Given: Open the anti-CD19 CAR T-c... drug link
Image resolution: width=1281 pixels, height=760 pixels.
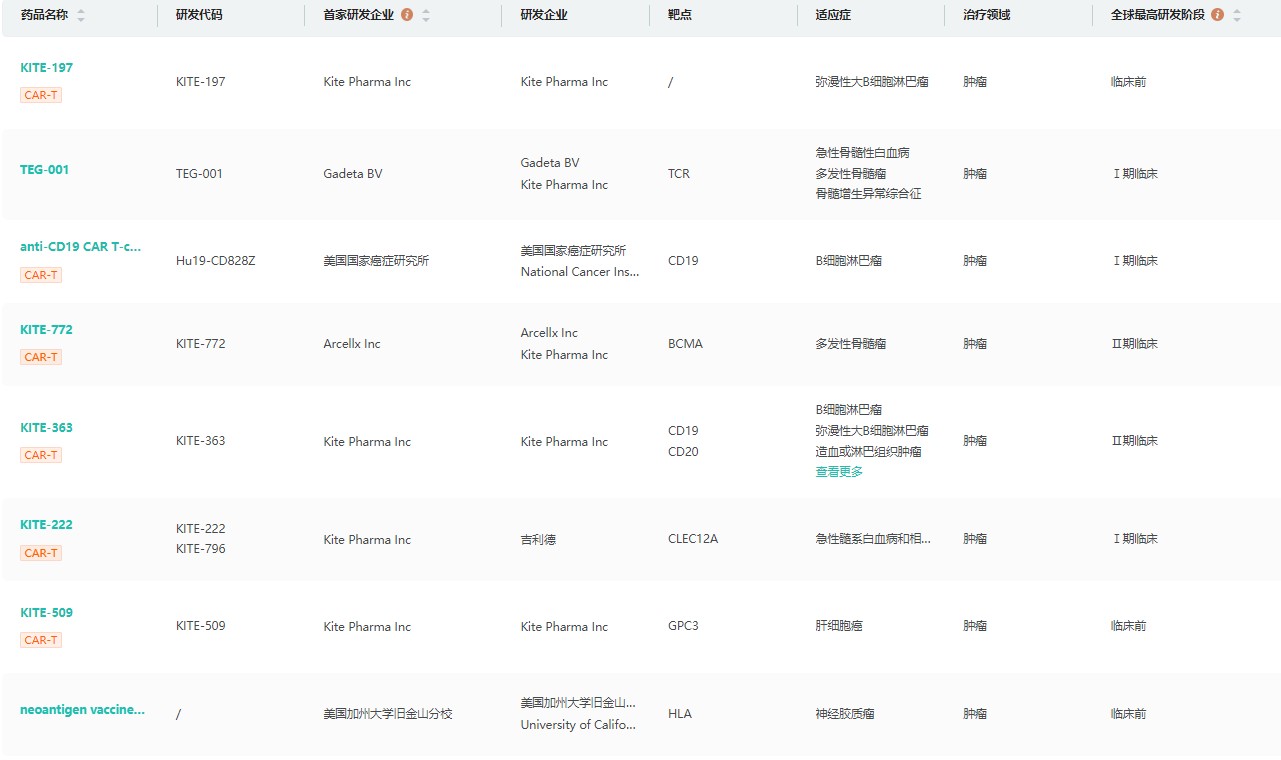Looking at the screenshot, I should [81, 247].
